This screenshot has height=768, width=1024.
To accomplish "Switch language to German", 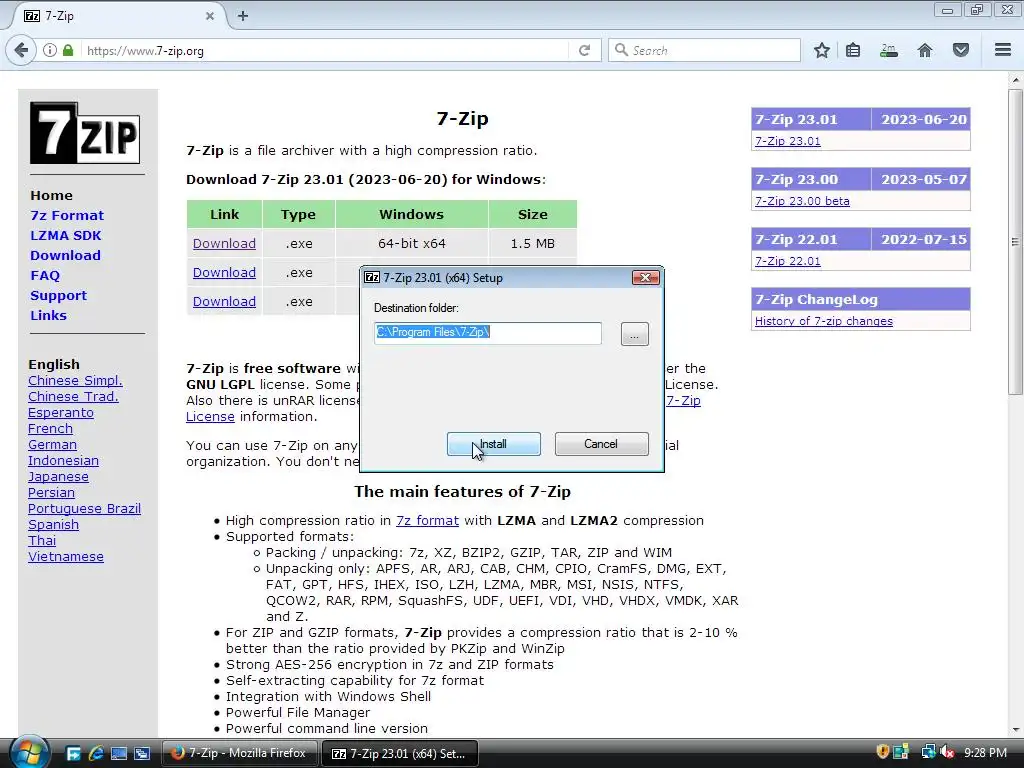I will (52, 445).
